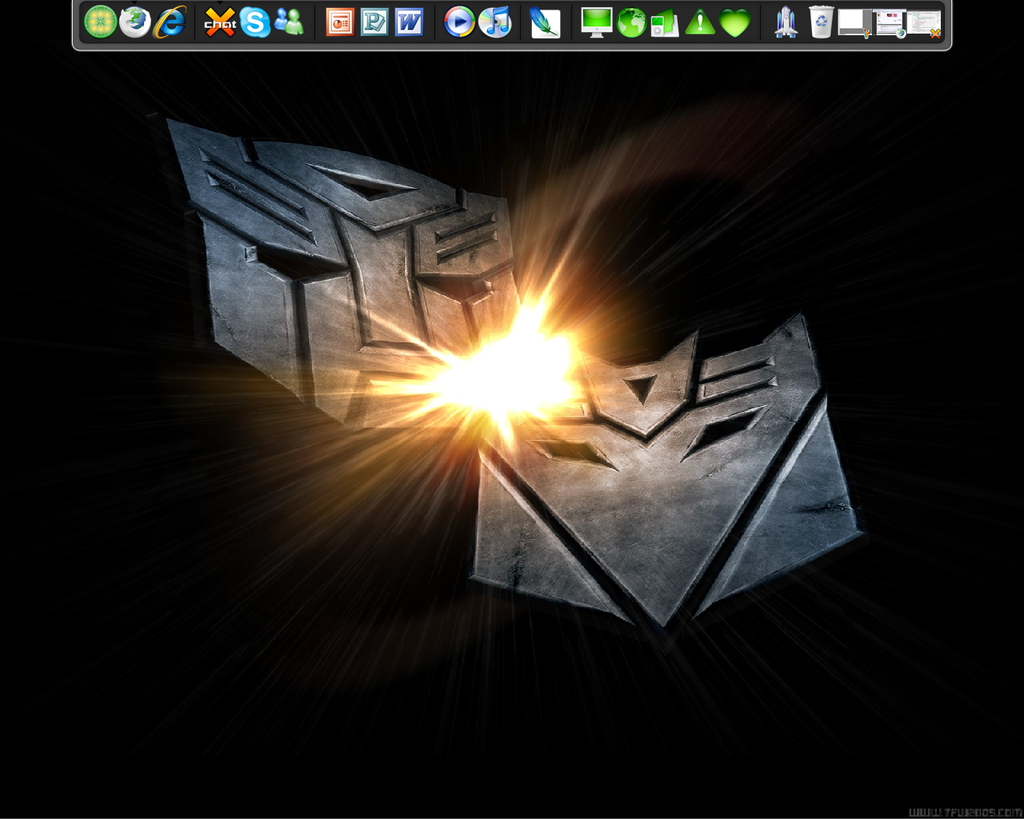Image resolution: width=1024 pixels, height=819 pixels.
Task: Restore the minimized paint window thumbnail
Action: click(x=854, y=24)
